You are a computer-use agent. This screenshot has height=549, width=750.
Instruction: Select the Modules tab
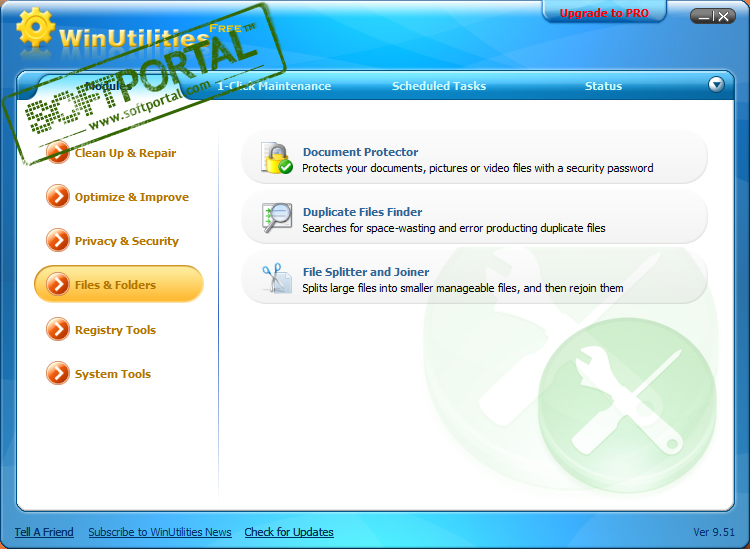click(x=108, y=86)
